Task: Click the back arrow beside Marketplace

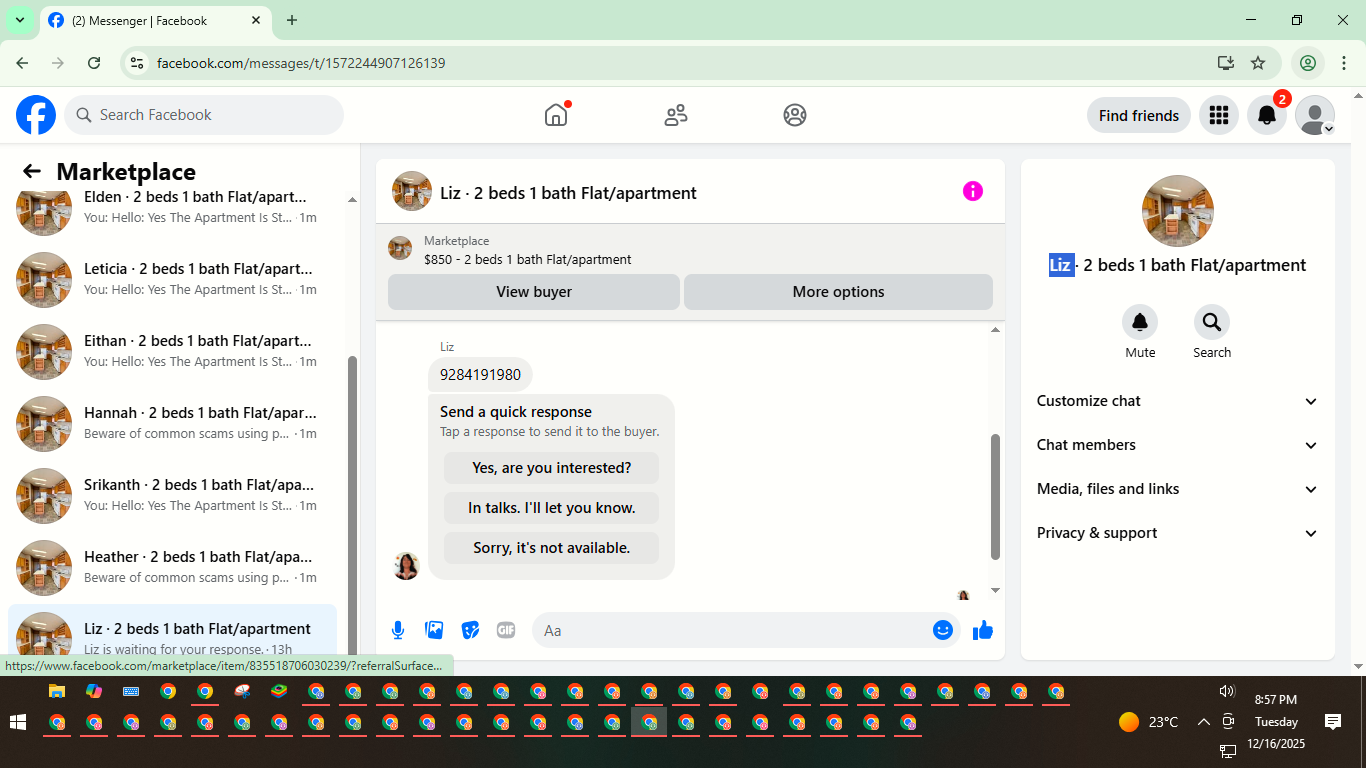Action: pyautogui.click(x=32, y=171)
